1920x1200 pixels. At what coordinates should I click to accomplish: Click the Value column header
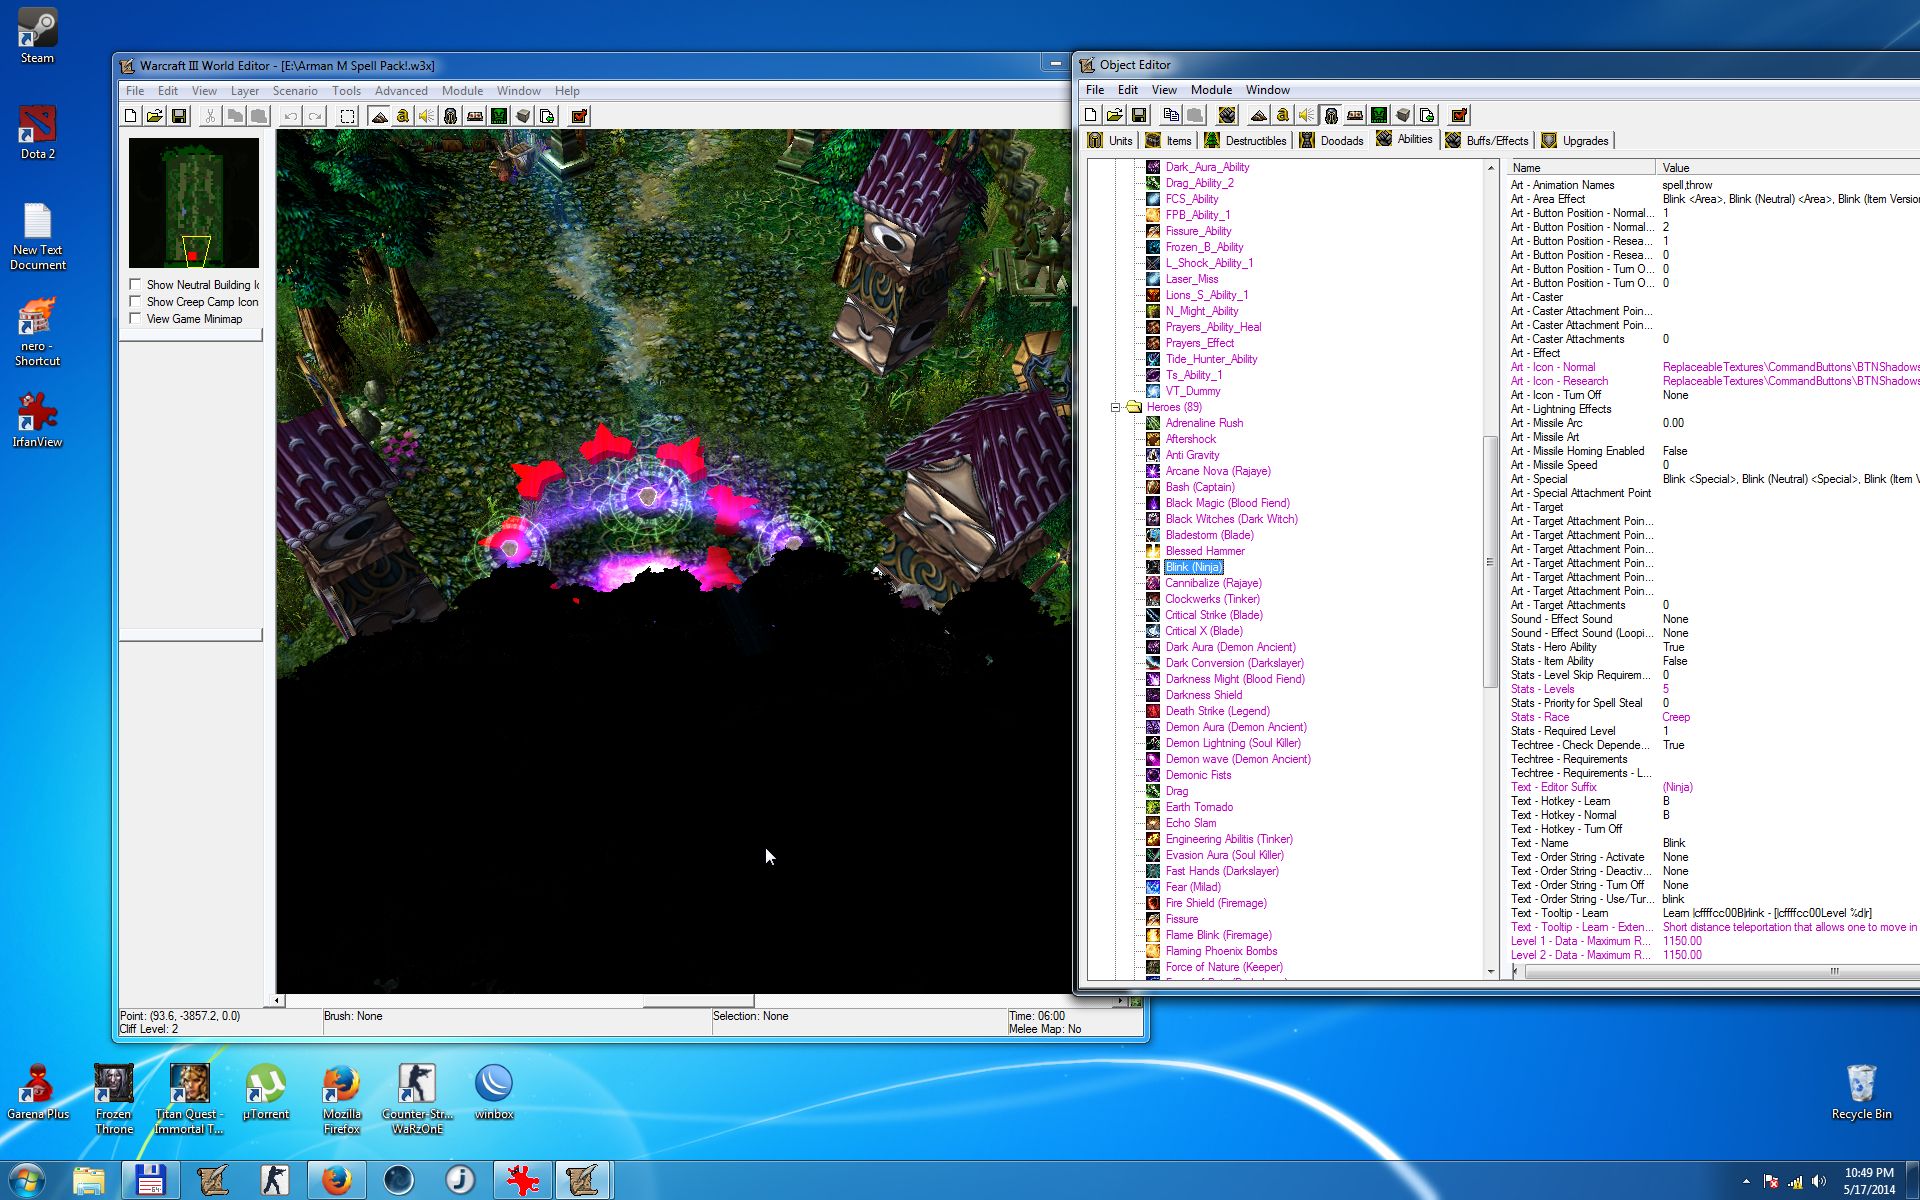coord(1788,168)
